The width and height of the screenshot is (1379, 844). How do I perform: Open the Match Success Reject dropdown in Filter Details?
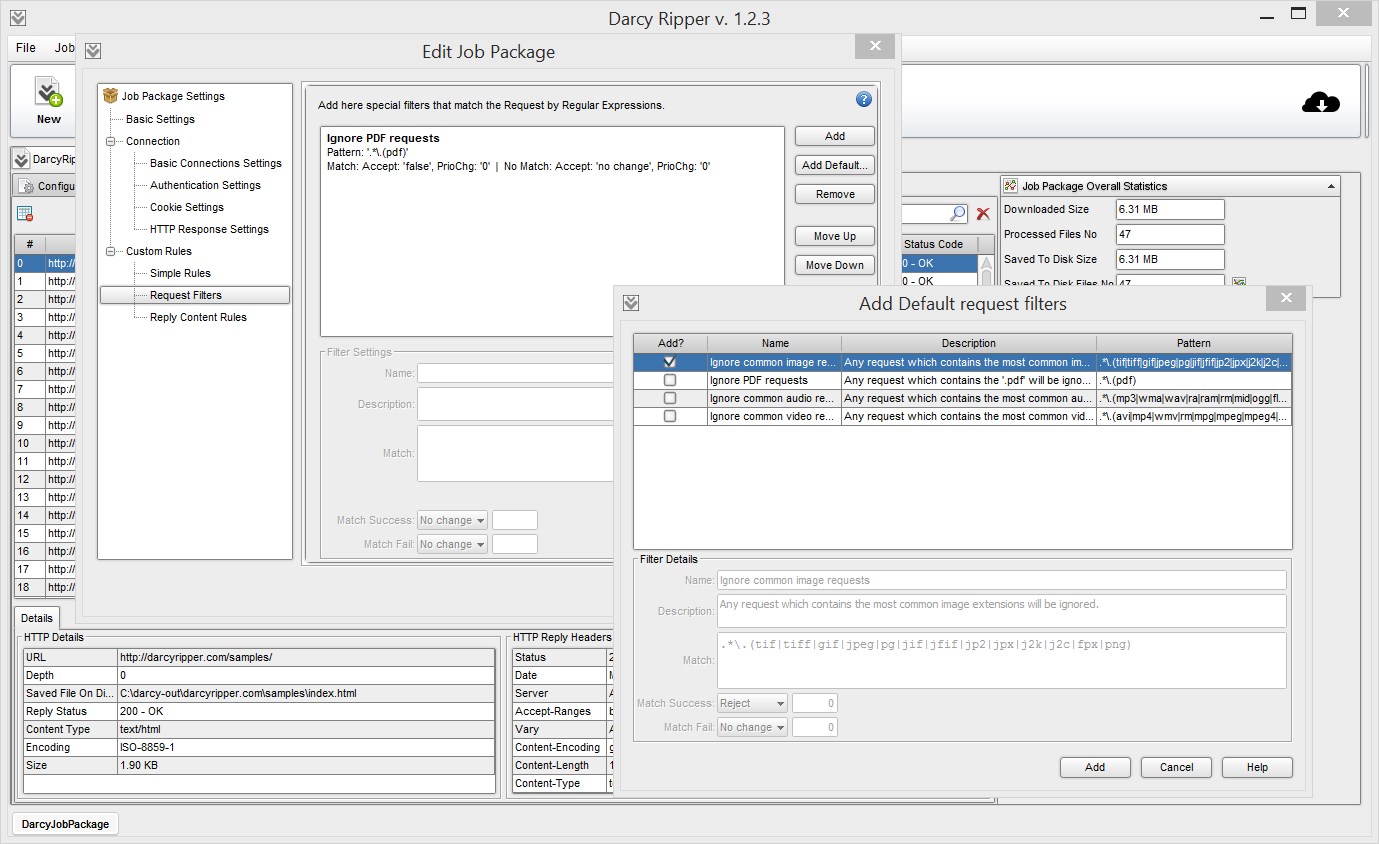[x=752, y=703]
